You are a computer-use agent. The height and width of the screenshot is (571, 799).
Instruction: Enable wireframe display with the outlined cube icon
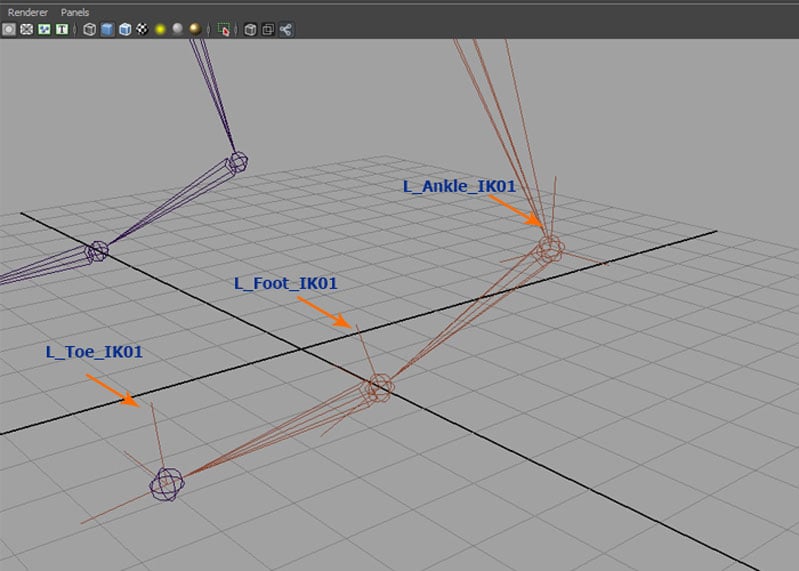coord(89,30)
